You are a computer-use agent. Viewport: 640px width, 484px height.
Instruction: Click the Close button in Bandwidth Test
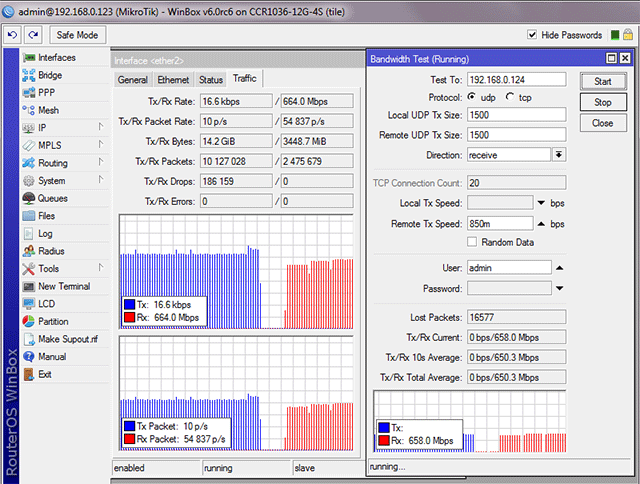click(x=603, y=123)
